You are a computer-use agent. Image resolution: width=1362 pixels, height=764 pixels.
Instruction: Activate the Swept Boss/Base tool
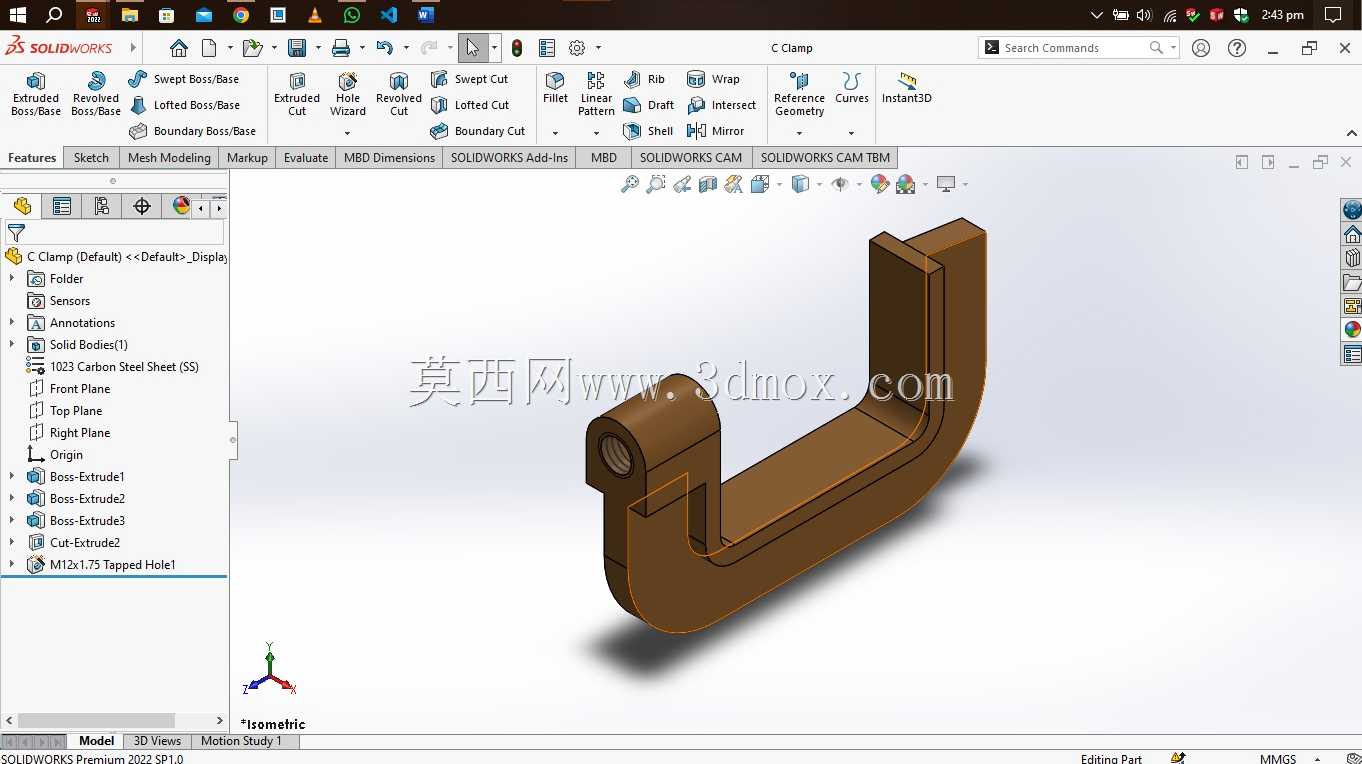click(x=184, y=79)
